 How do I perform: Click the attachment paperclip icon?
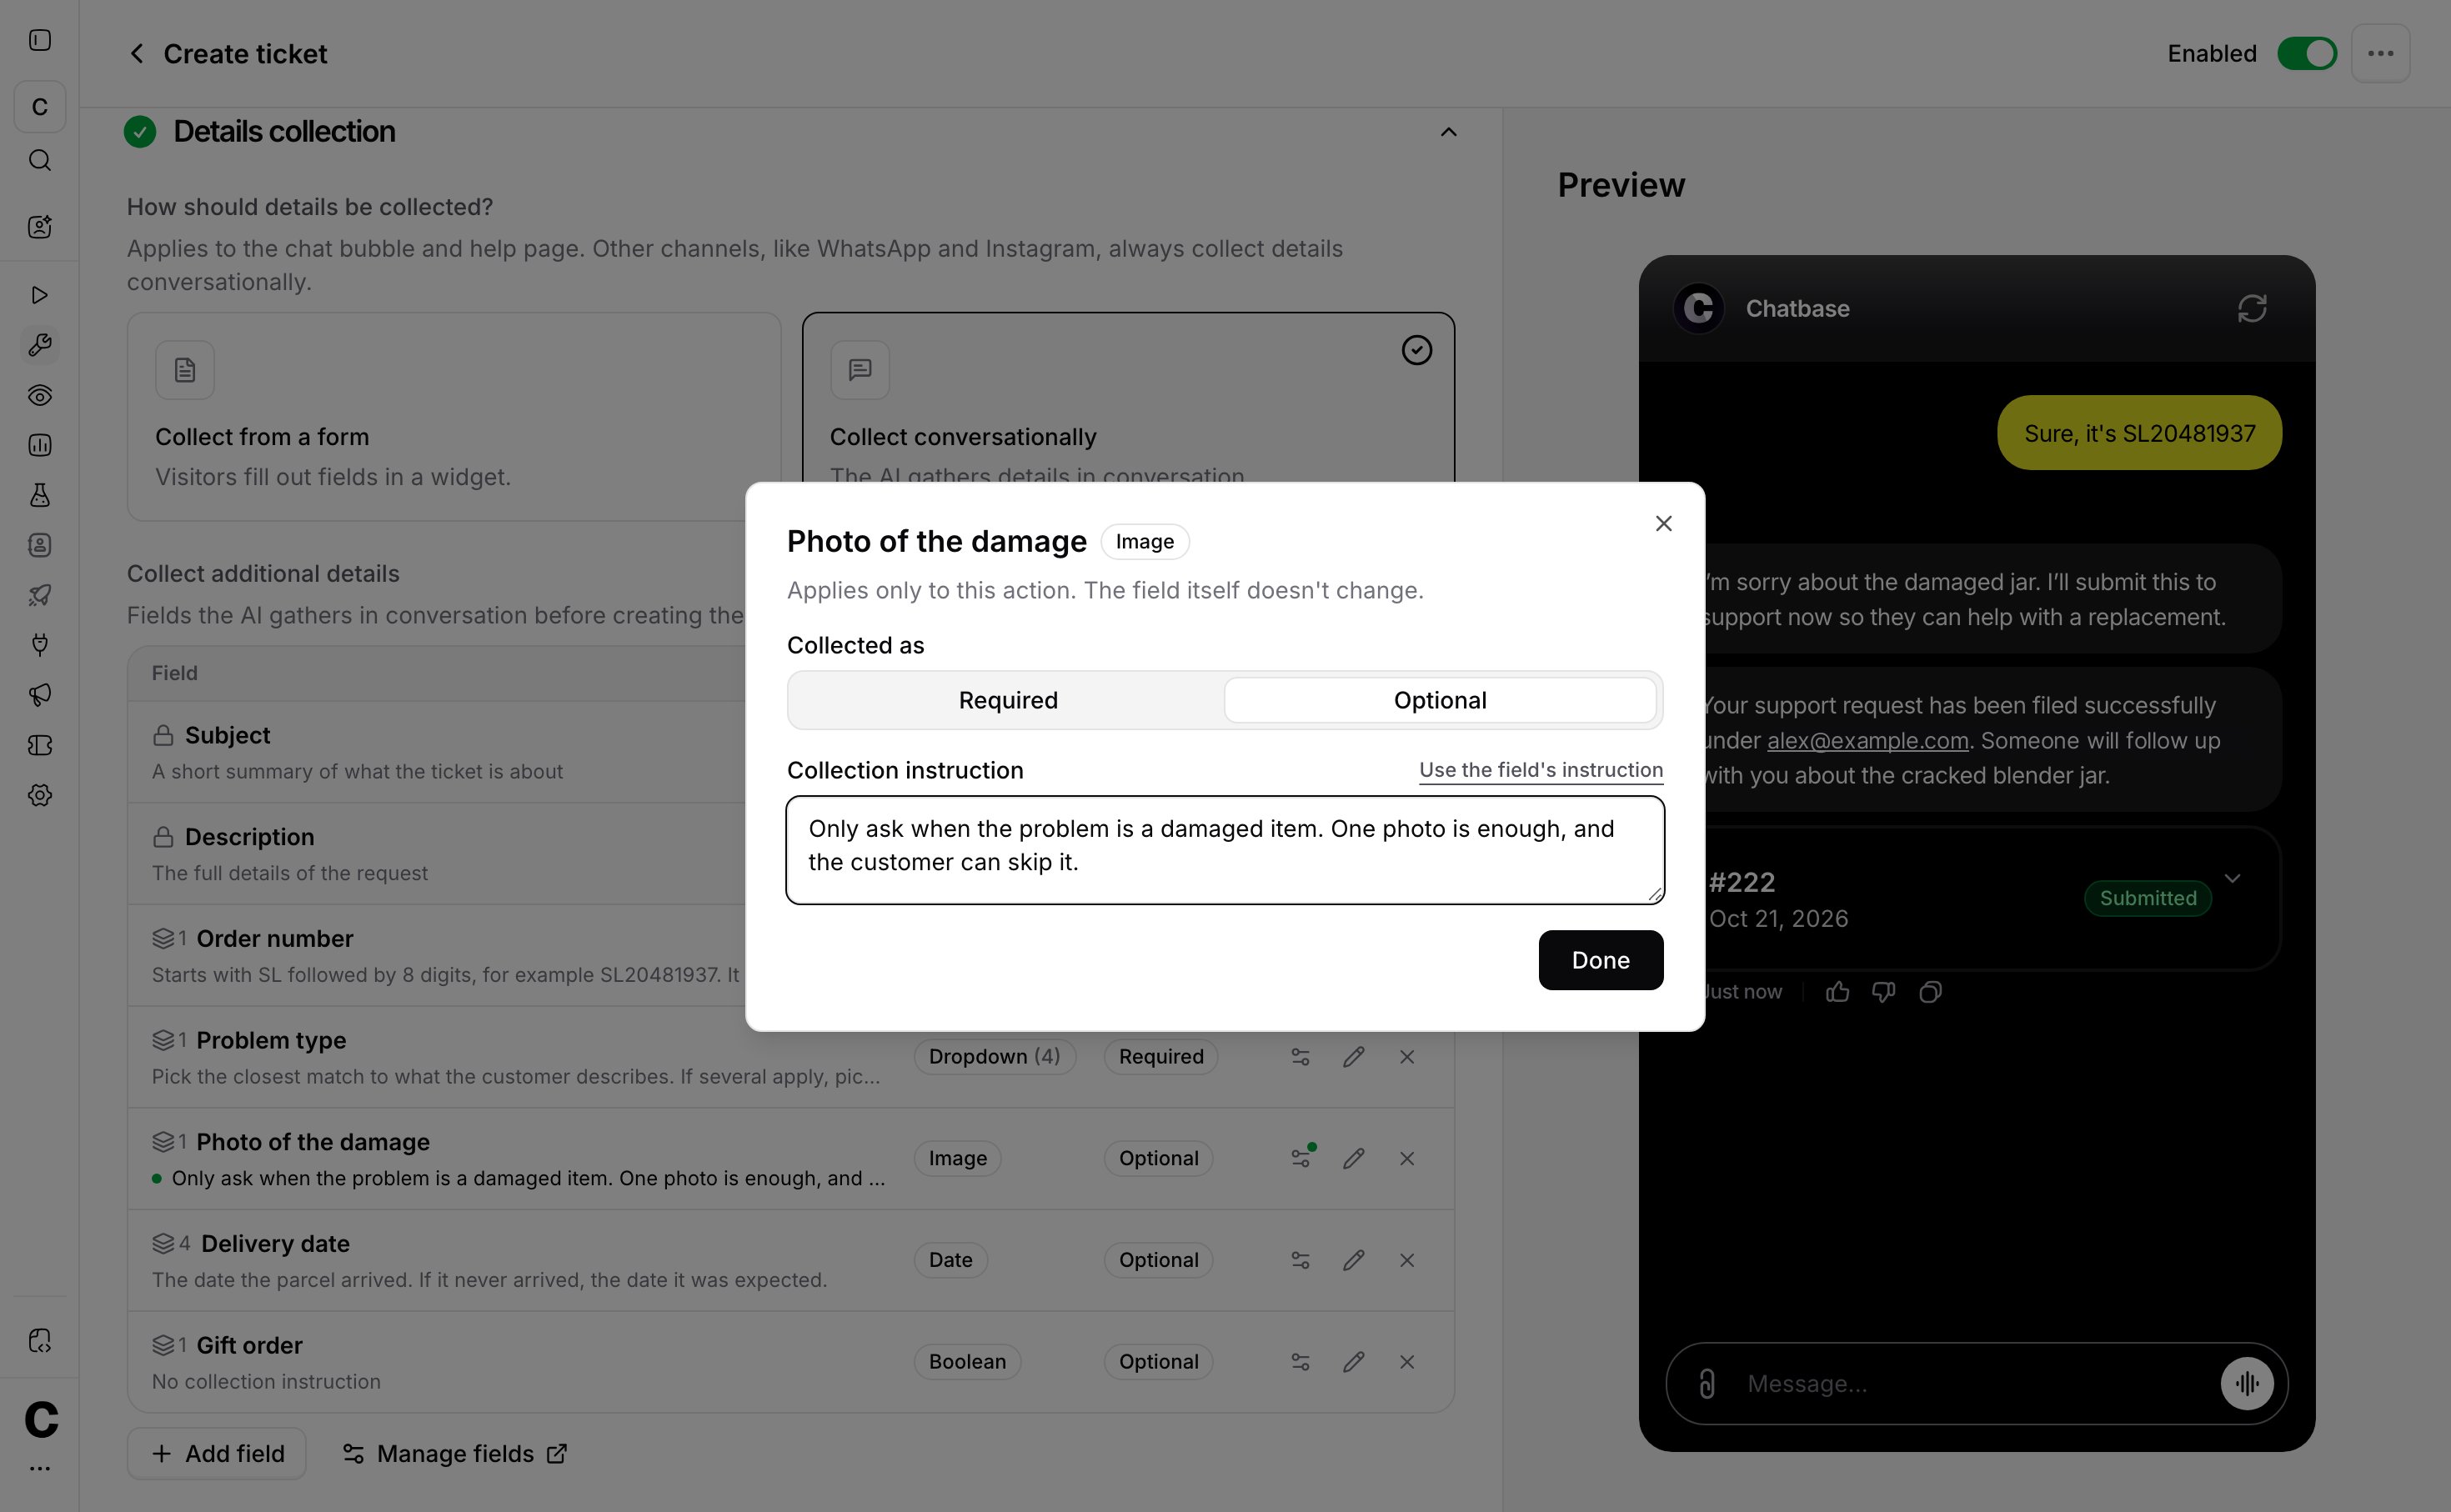point(1707,1383)
